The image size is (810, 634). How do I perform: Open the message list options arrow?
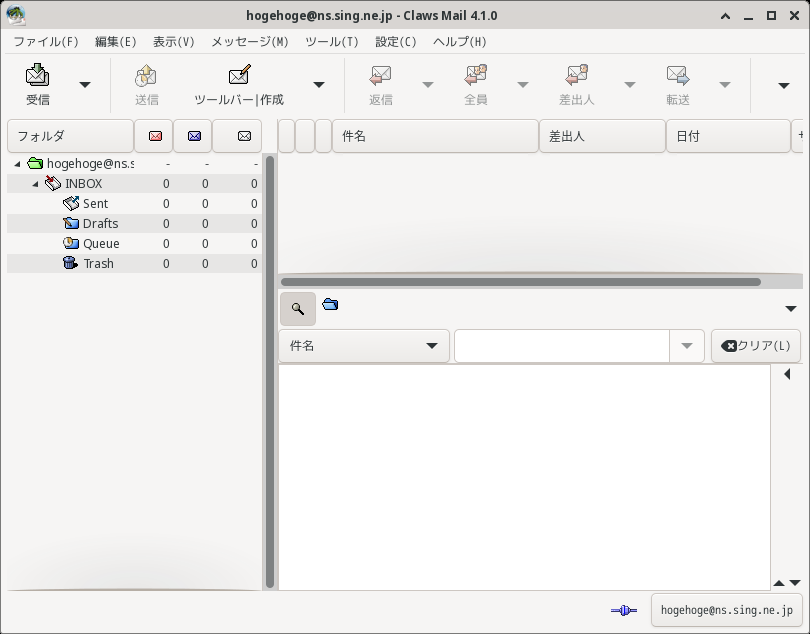[791, 309]
